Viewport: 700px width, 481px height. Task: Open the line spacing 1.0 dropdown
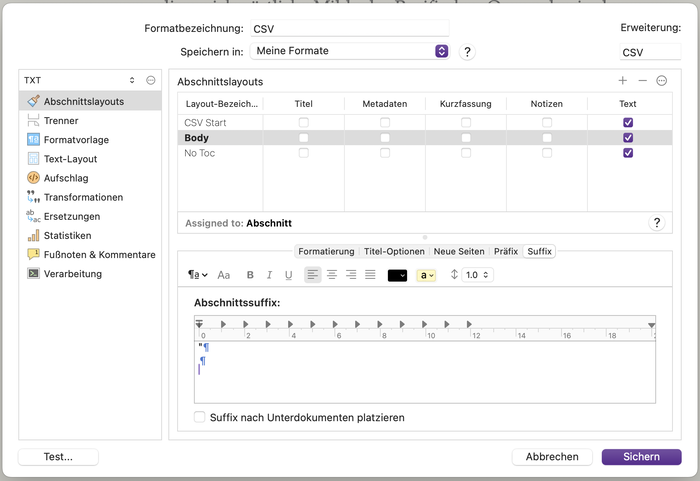472,275
